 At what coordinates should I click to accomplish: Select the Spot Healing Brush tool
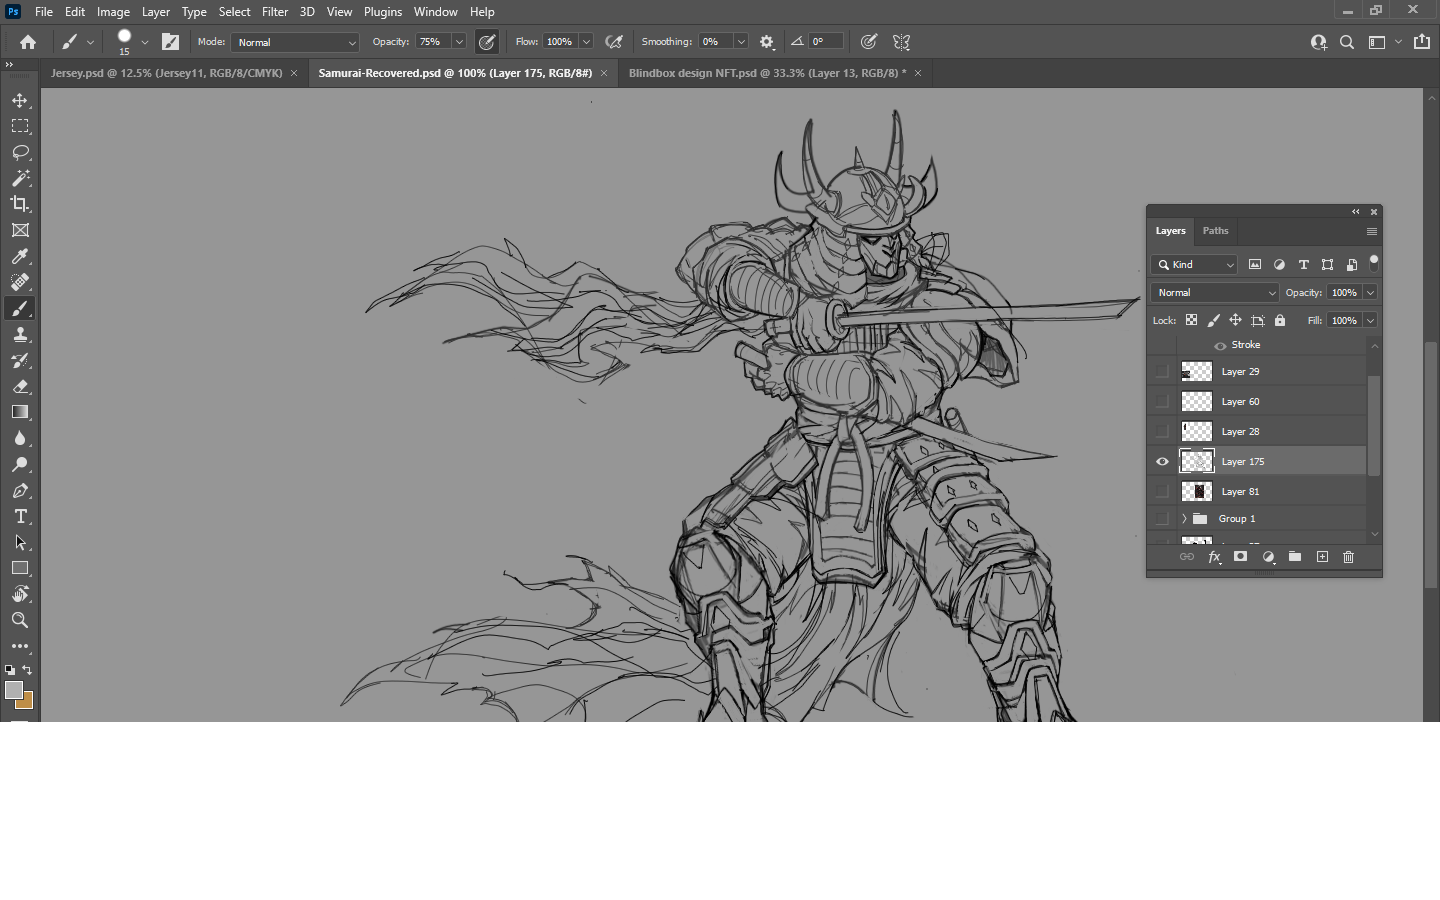20,282
